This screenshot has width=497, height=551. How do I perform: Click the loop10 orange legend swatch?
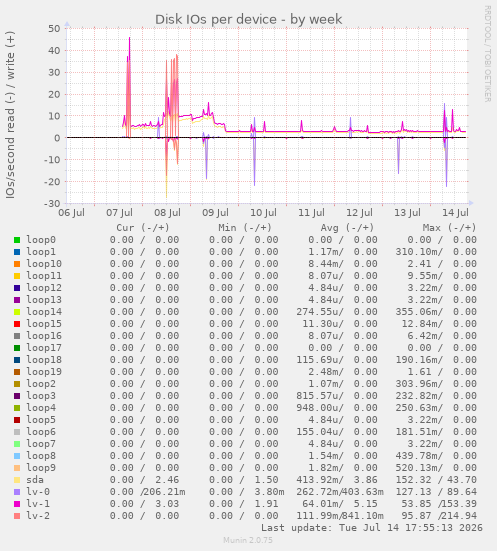click(17, 264)
